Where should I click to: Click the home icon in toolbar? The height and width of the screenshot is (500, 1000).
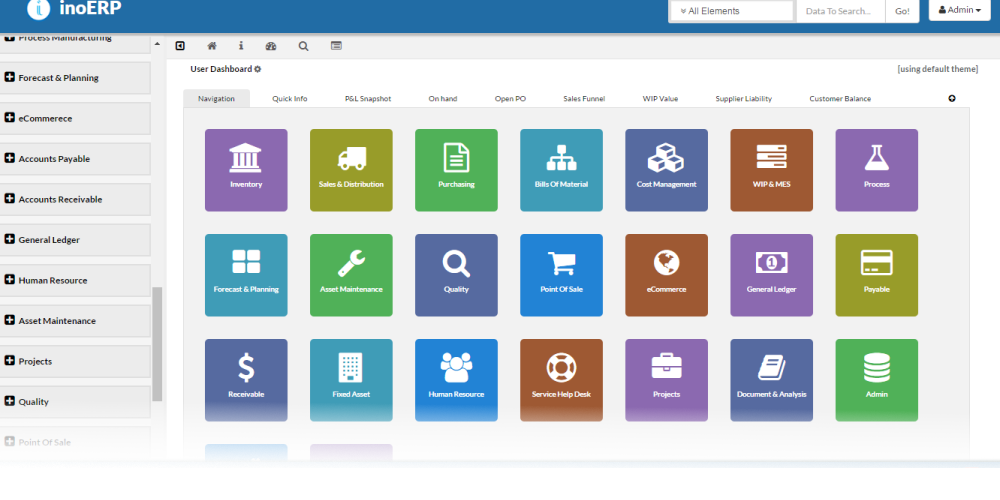(212, 46)
